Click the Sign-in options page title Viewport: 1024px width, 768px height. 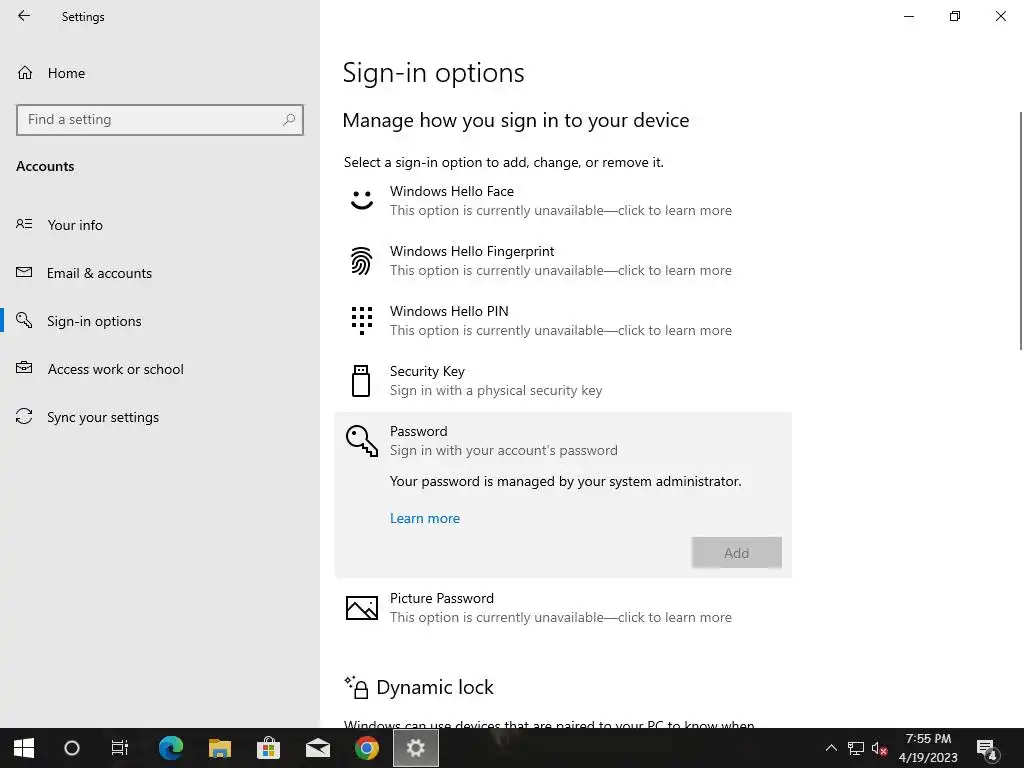[x=434, y=72]
